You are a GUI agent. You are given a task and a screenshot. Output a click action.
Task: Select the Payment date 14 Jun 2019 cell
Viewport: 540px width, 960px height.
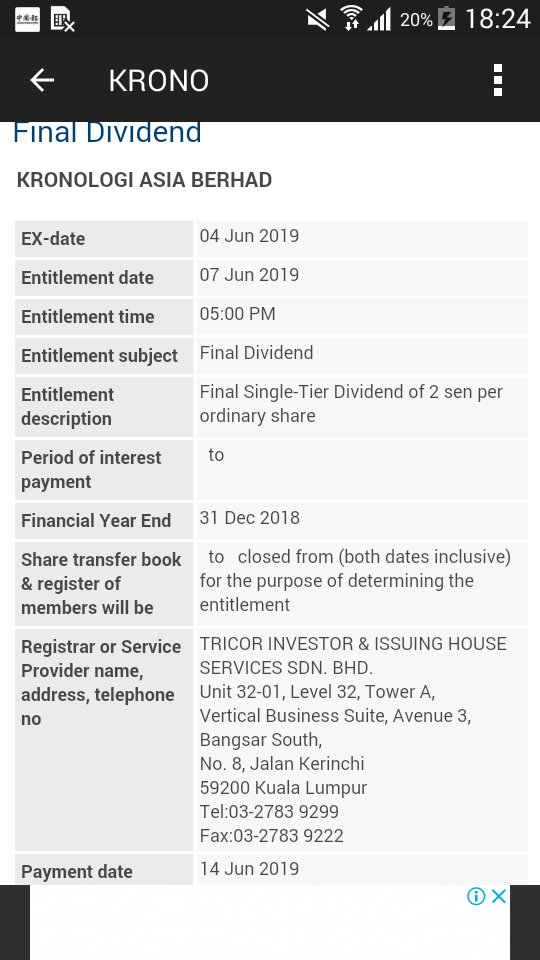(x=362, y=869)
